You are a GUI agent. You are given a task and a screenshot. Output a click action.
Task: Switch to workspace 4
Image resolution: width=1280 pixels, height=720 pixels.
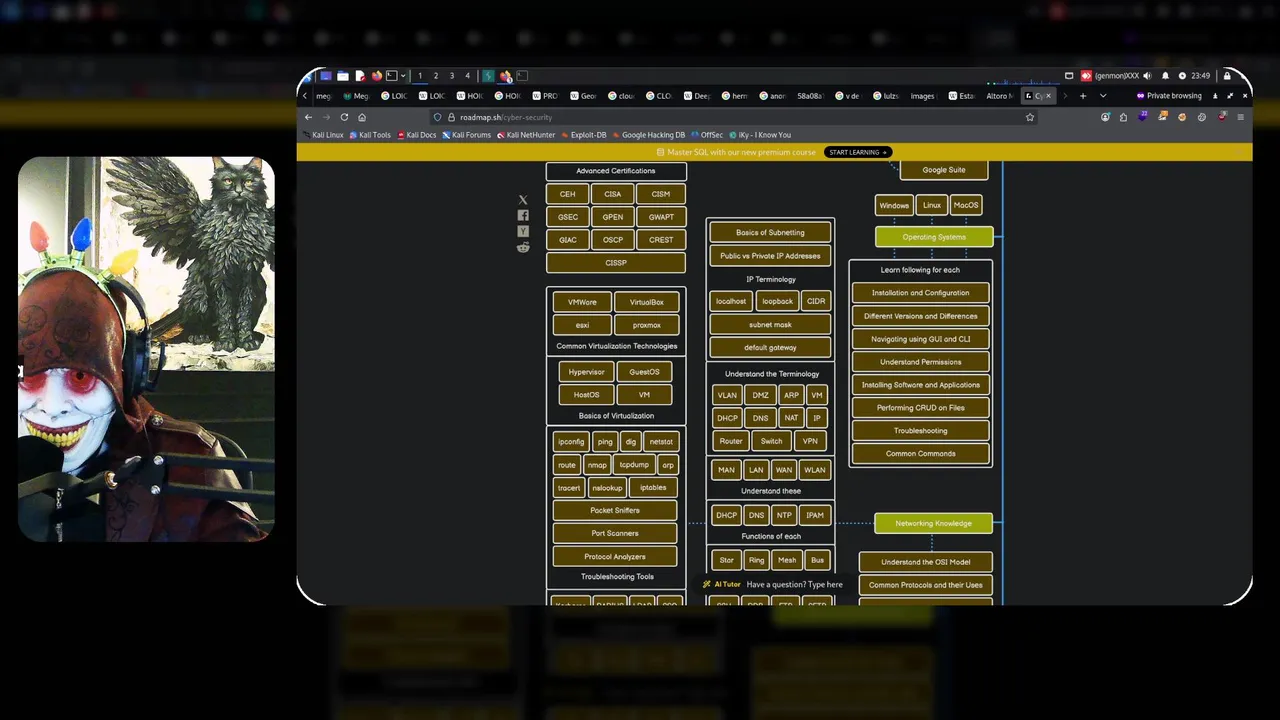(467, 76)
